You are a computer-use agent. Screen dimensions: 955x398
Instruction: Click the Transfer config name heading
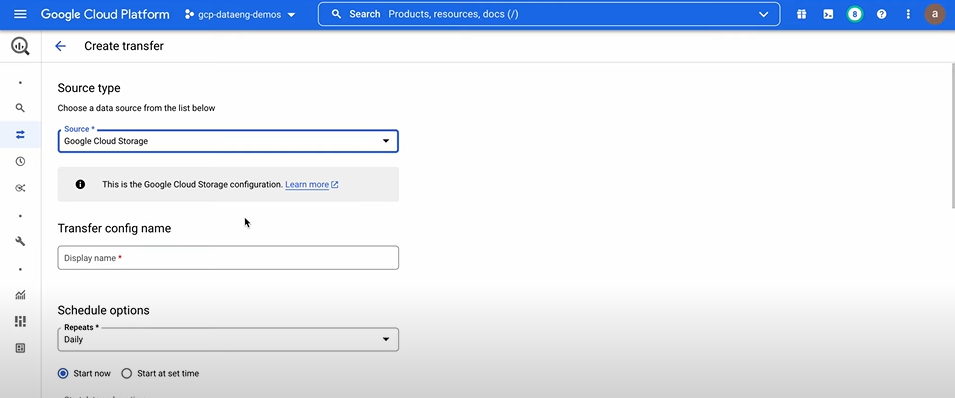click(x=114, y=229)
